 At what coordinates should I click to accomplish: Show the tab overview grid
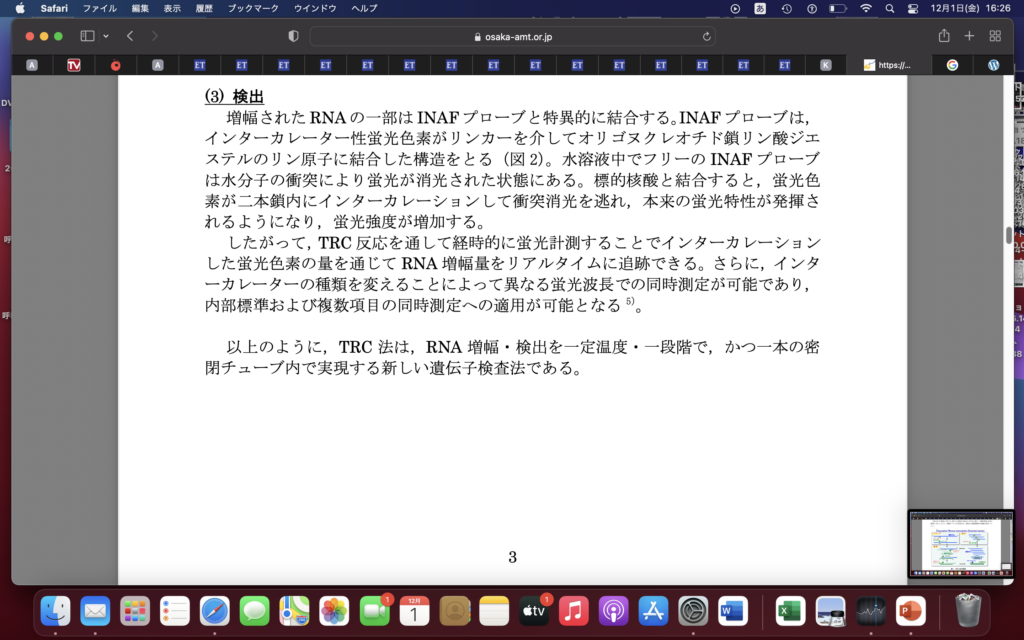coord(995,36)
